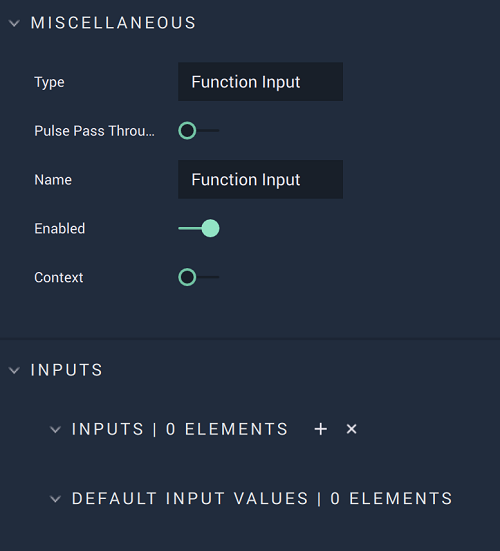Click the Pulse Pass Through label
Image resolution: width=500 pixels, height=551 pixels.
94,131
